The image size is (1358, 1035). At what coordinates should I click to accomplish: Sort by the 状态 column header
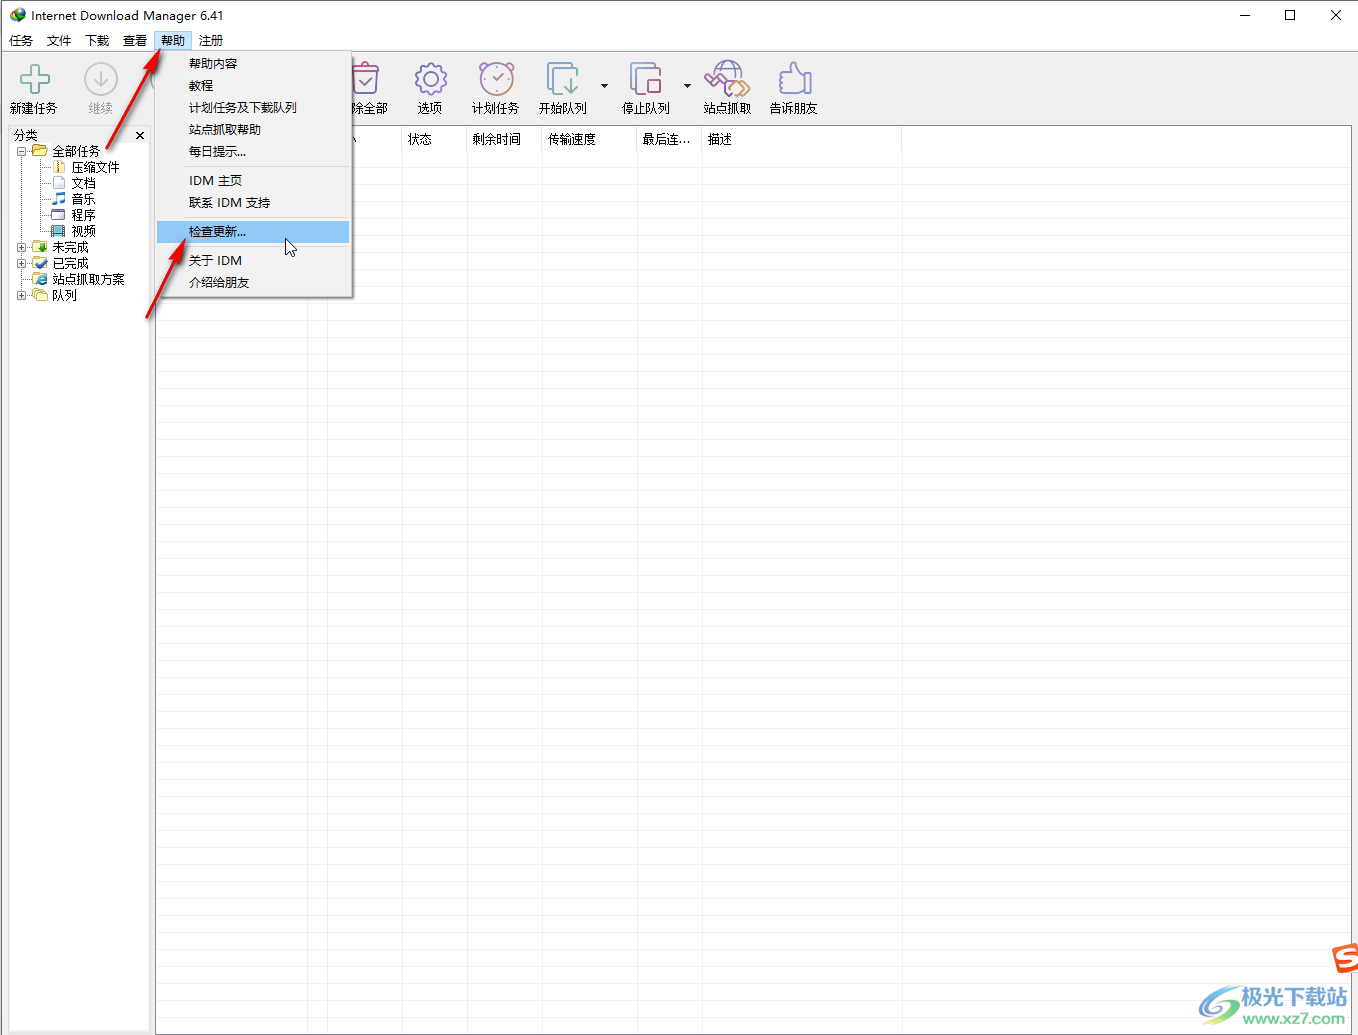[x=435, y=139]
